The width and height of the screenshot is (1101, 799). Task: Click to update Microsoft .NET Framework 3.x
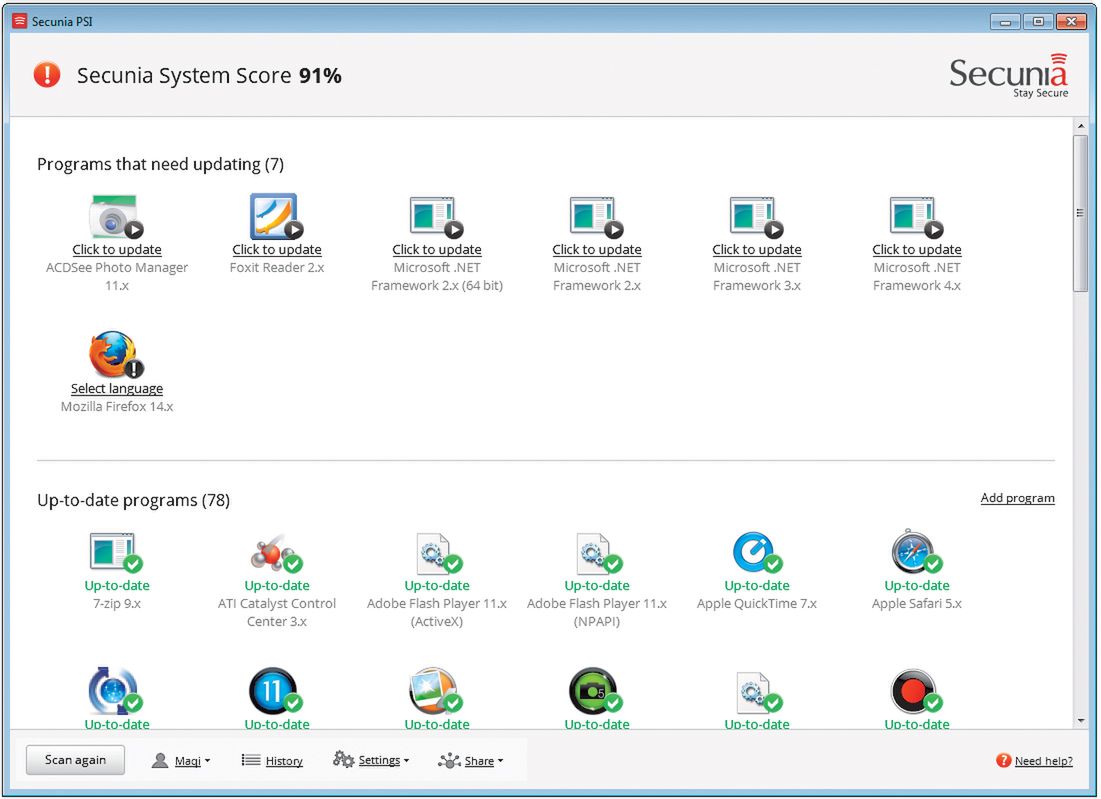pyautogui.click(x=756, y=250)
